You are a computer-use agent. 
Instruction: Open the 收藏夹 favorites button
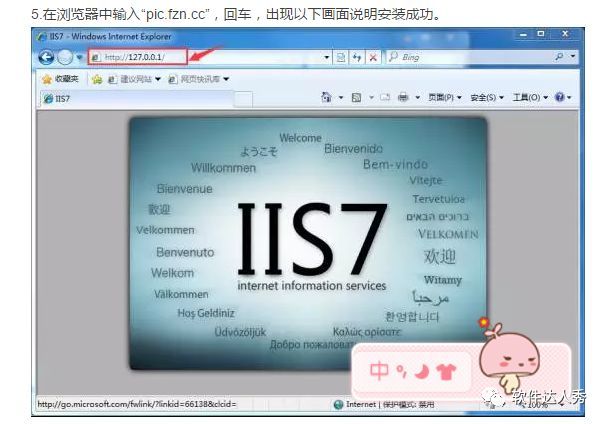tap(60, 79)
